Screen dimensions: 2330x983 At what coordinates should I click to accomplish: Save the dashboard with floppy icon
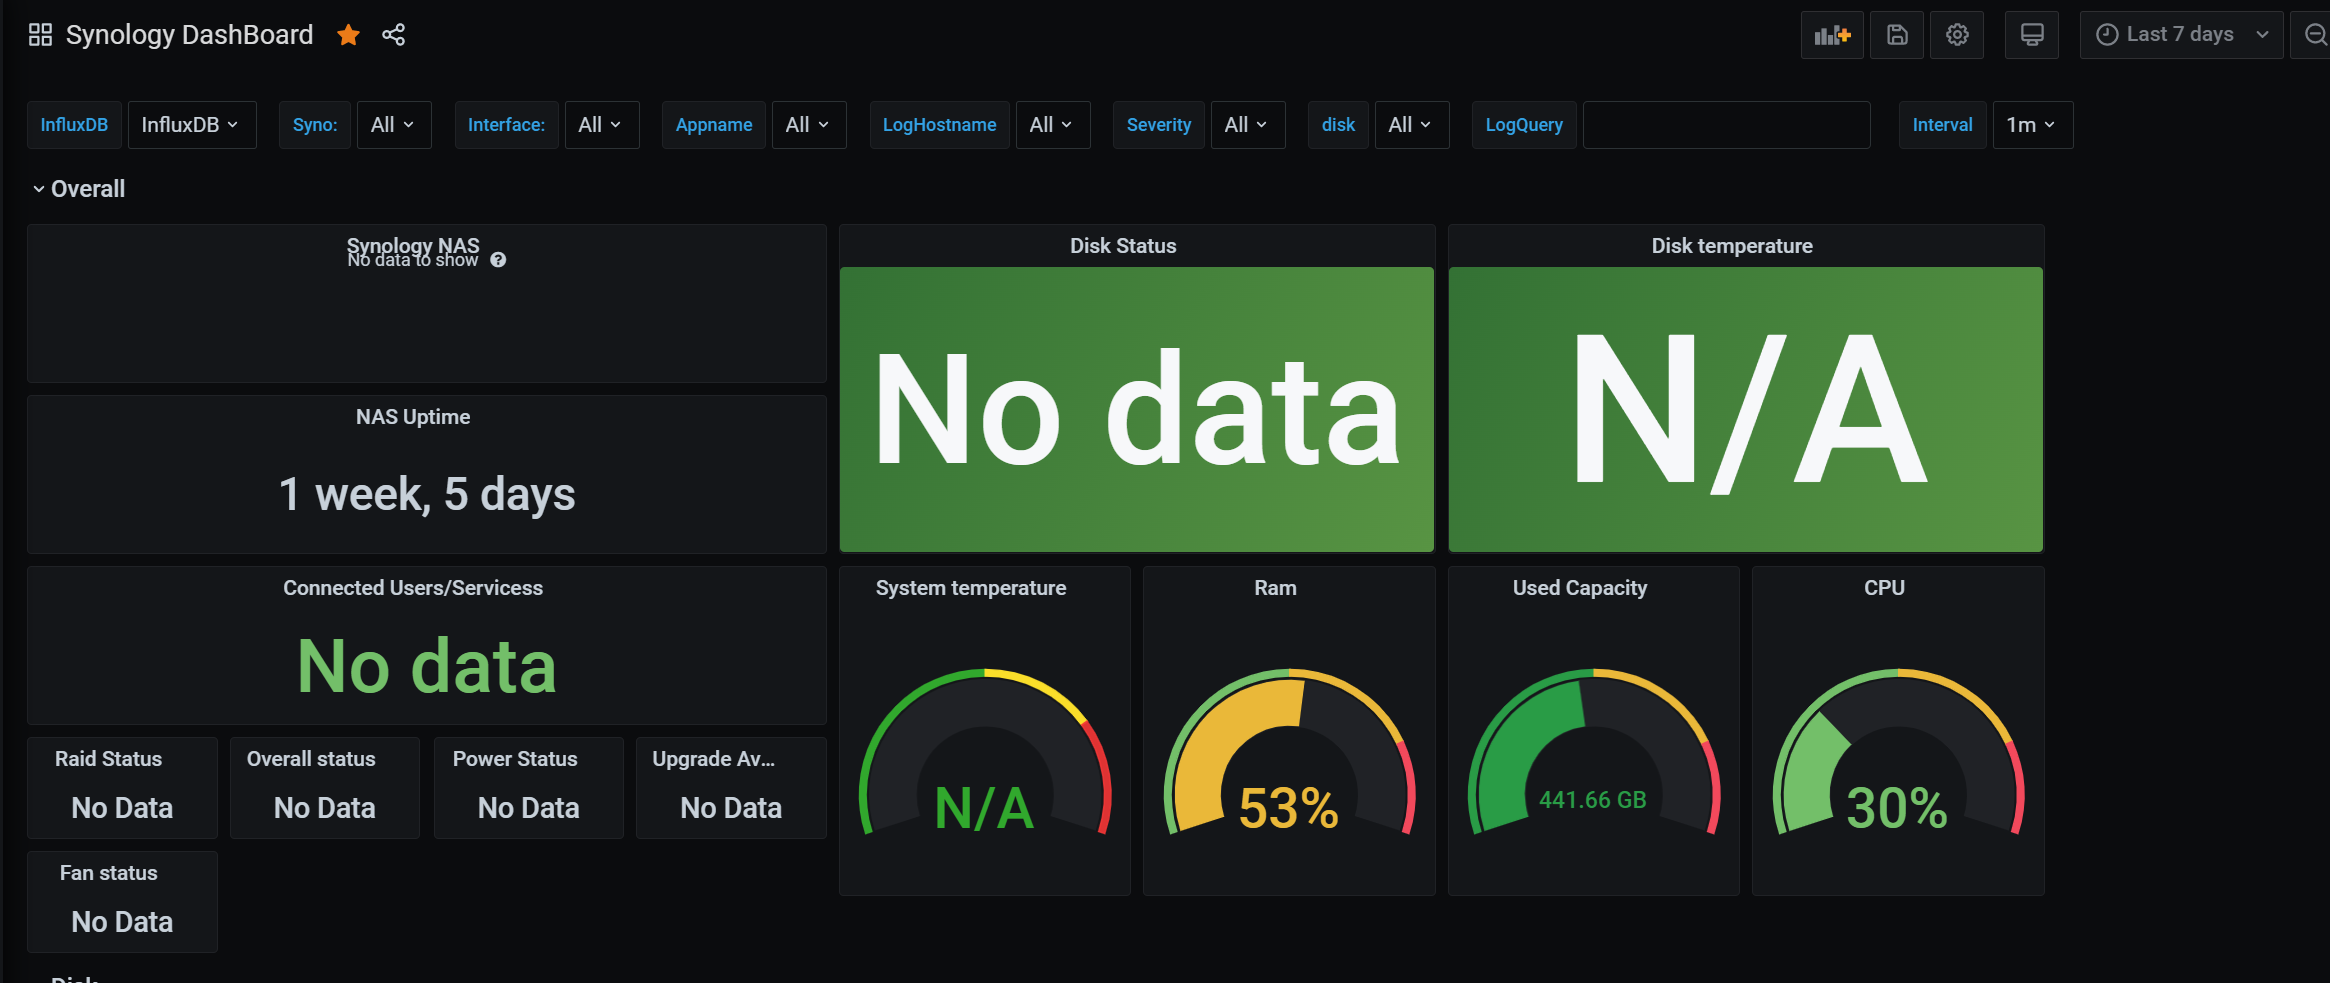(1897, 35)
